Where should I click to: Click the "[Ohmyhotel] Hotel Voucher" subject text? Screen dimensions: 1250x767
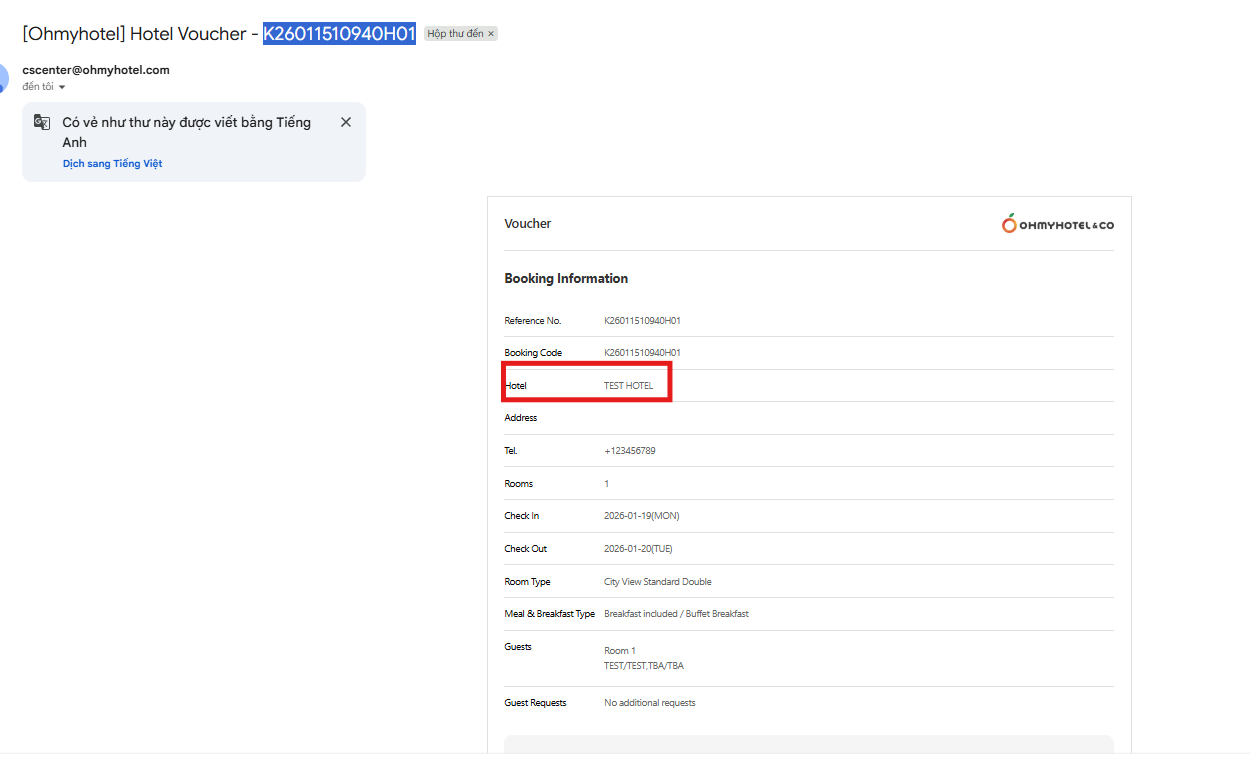coord(134,34)
